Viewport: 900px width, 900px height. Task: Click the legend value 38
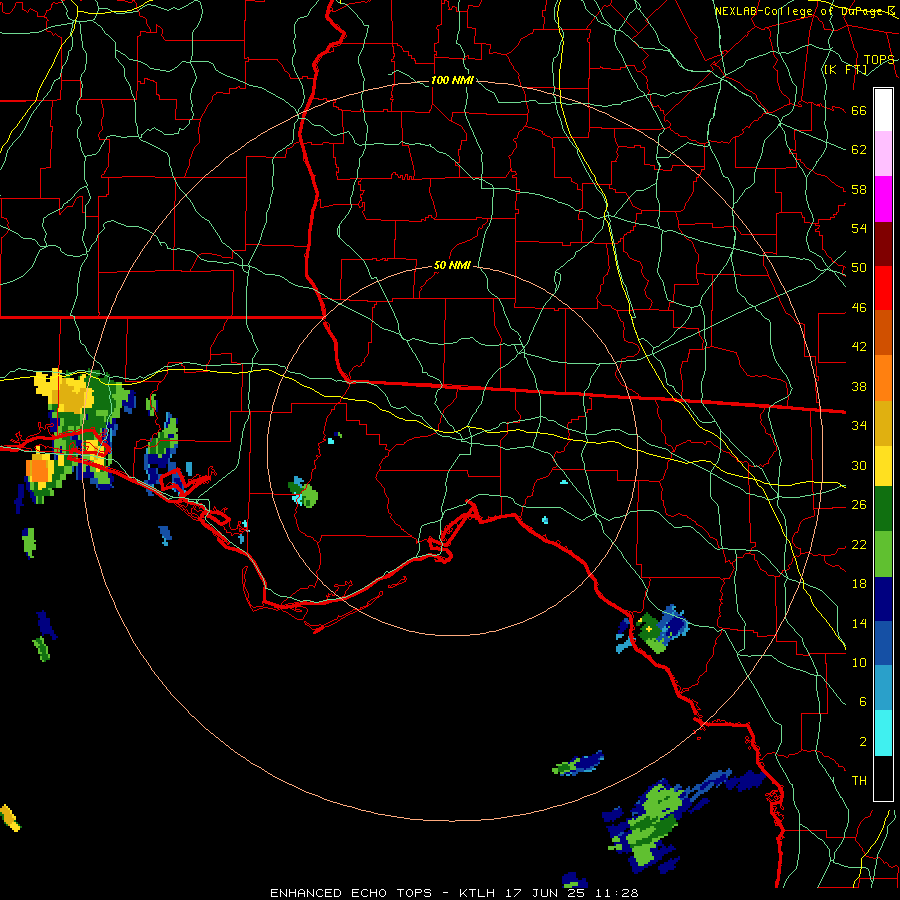(859, 386)
